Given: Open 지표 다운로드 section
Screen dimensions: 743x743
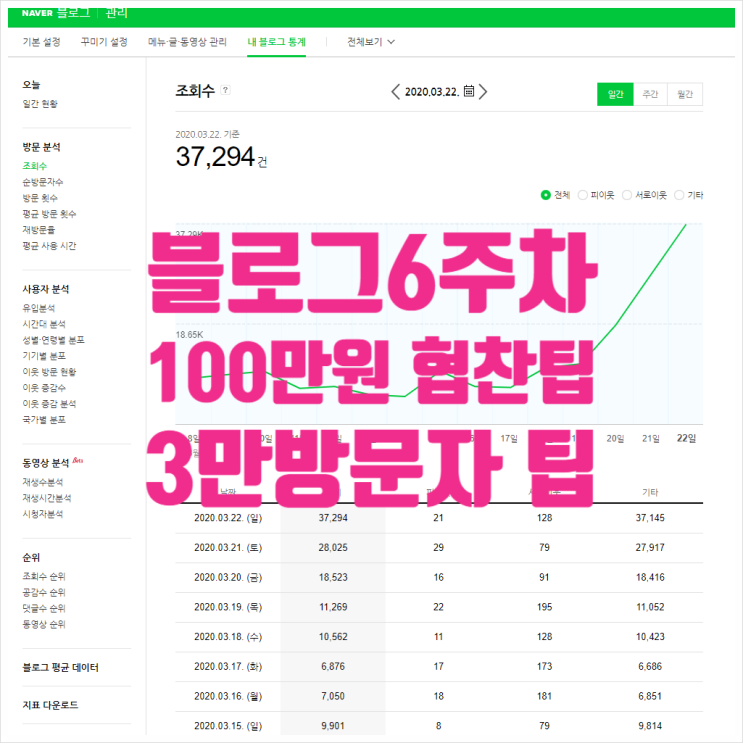Looking at the screenshot, I should click(50, 705).
